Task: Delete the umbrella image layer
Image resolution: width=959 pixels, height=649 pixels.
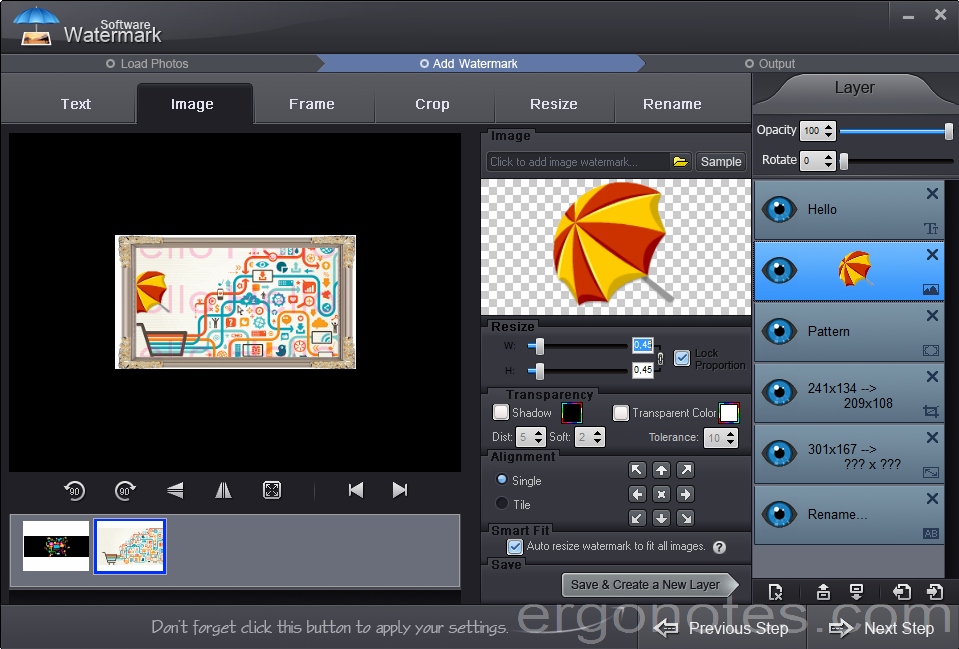Action: [932, 254]
